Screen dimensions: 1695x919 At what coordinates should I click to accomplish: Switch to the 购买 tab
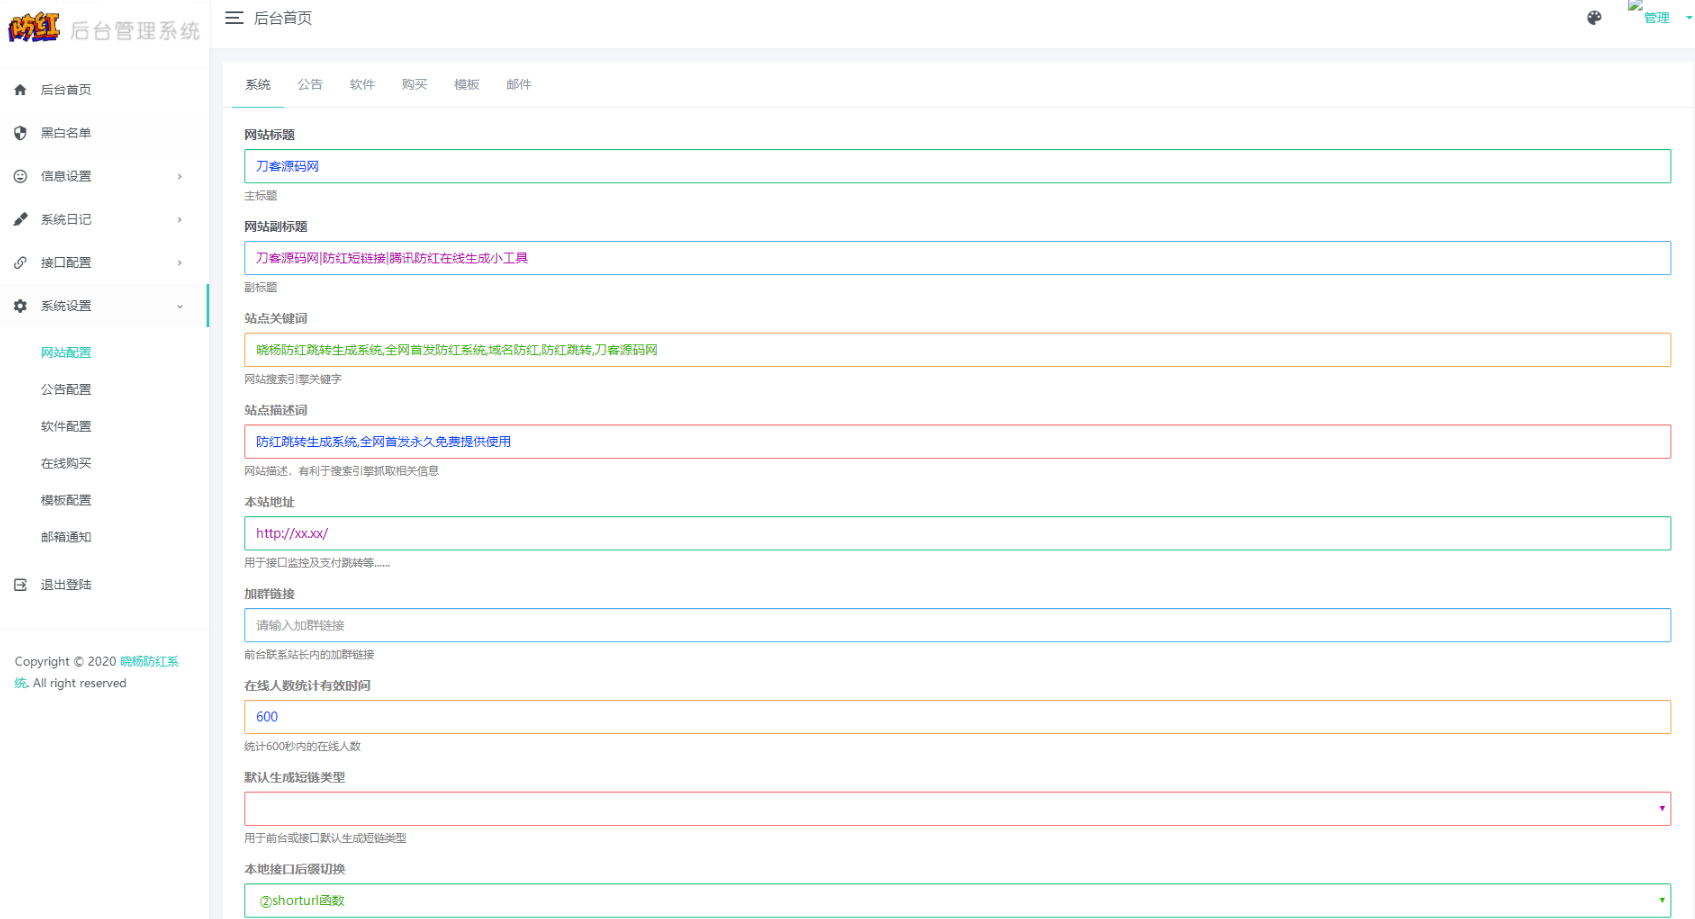pyautogui.click(x=414, y=85)
